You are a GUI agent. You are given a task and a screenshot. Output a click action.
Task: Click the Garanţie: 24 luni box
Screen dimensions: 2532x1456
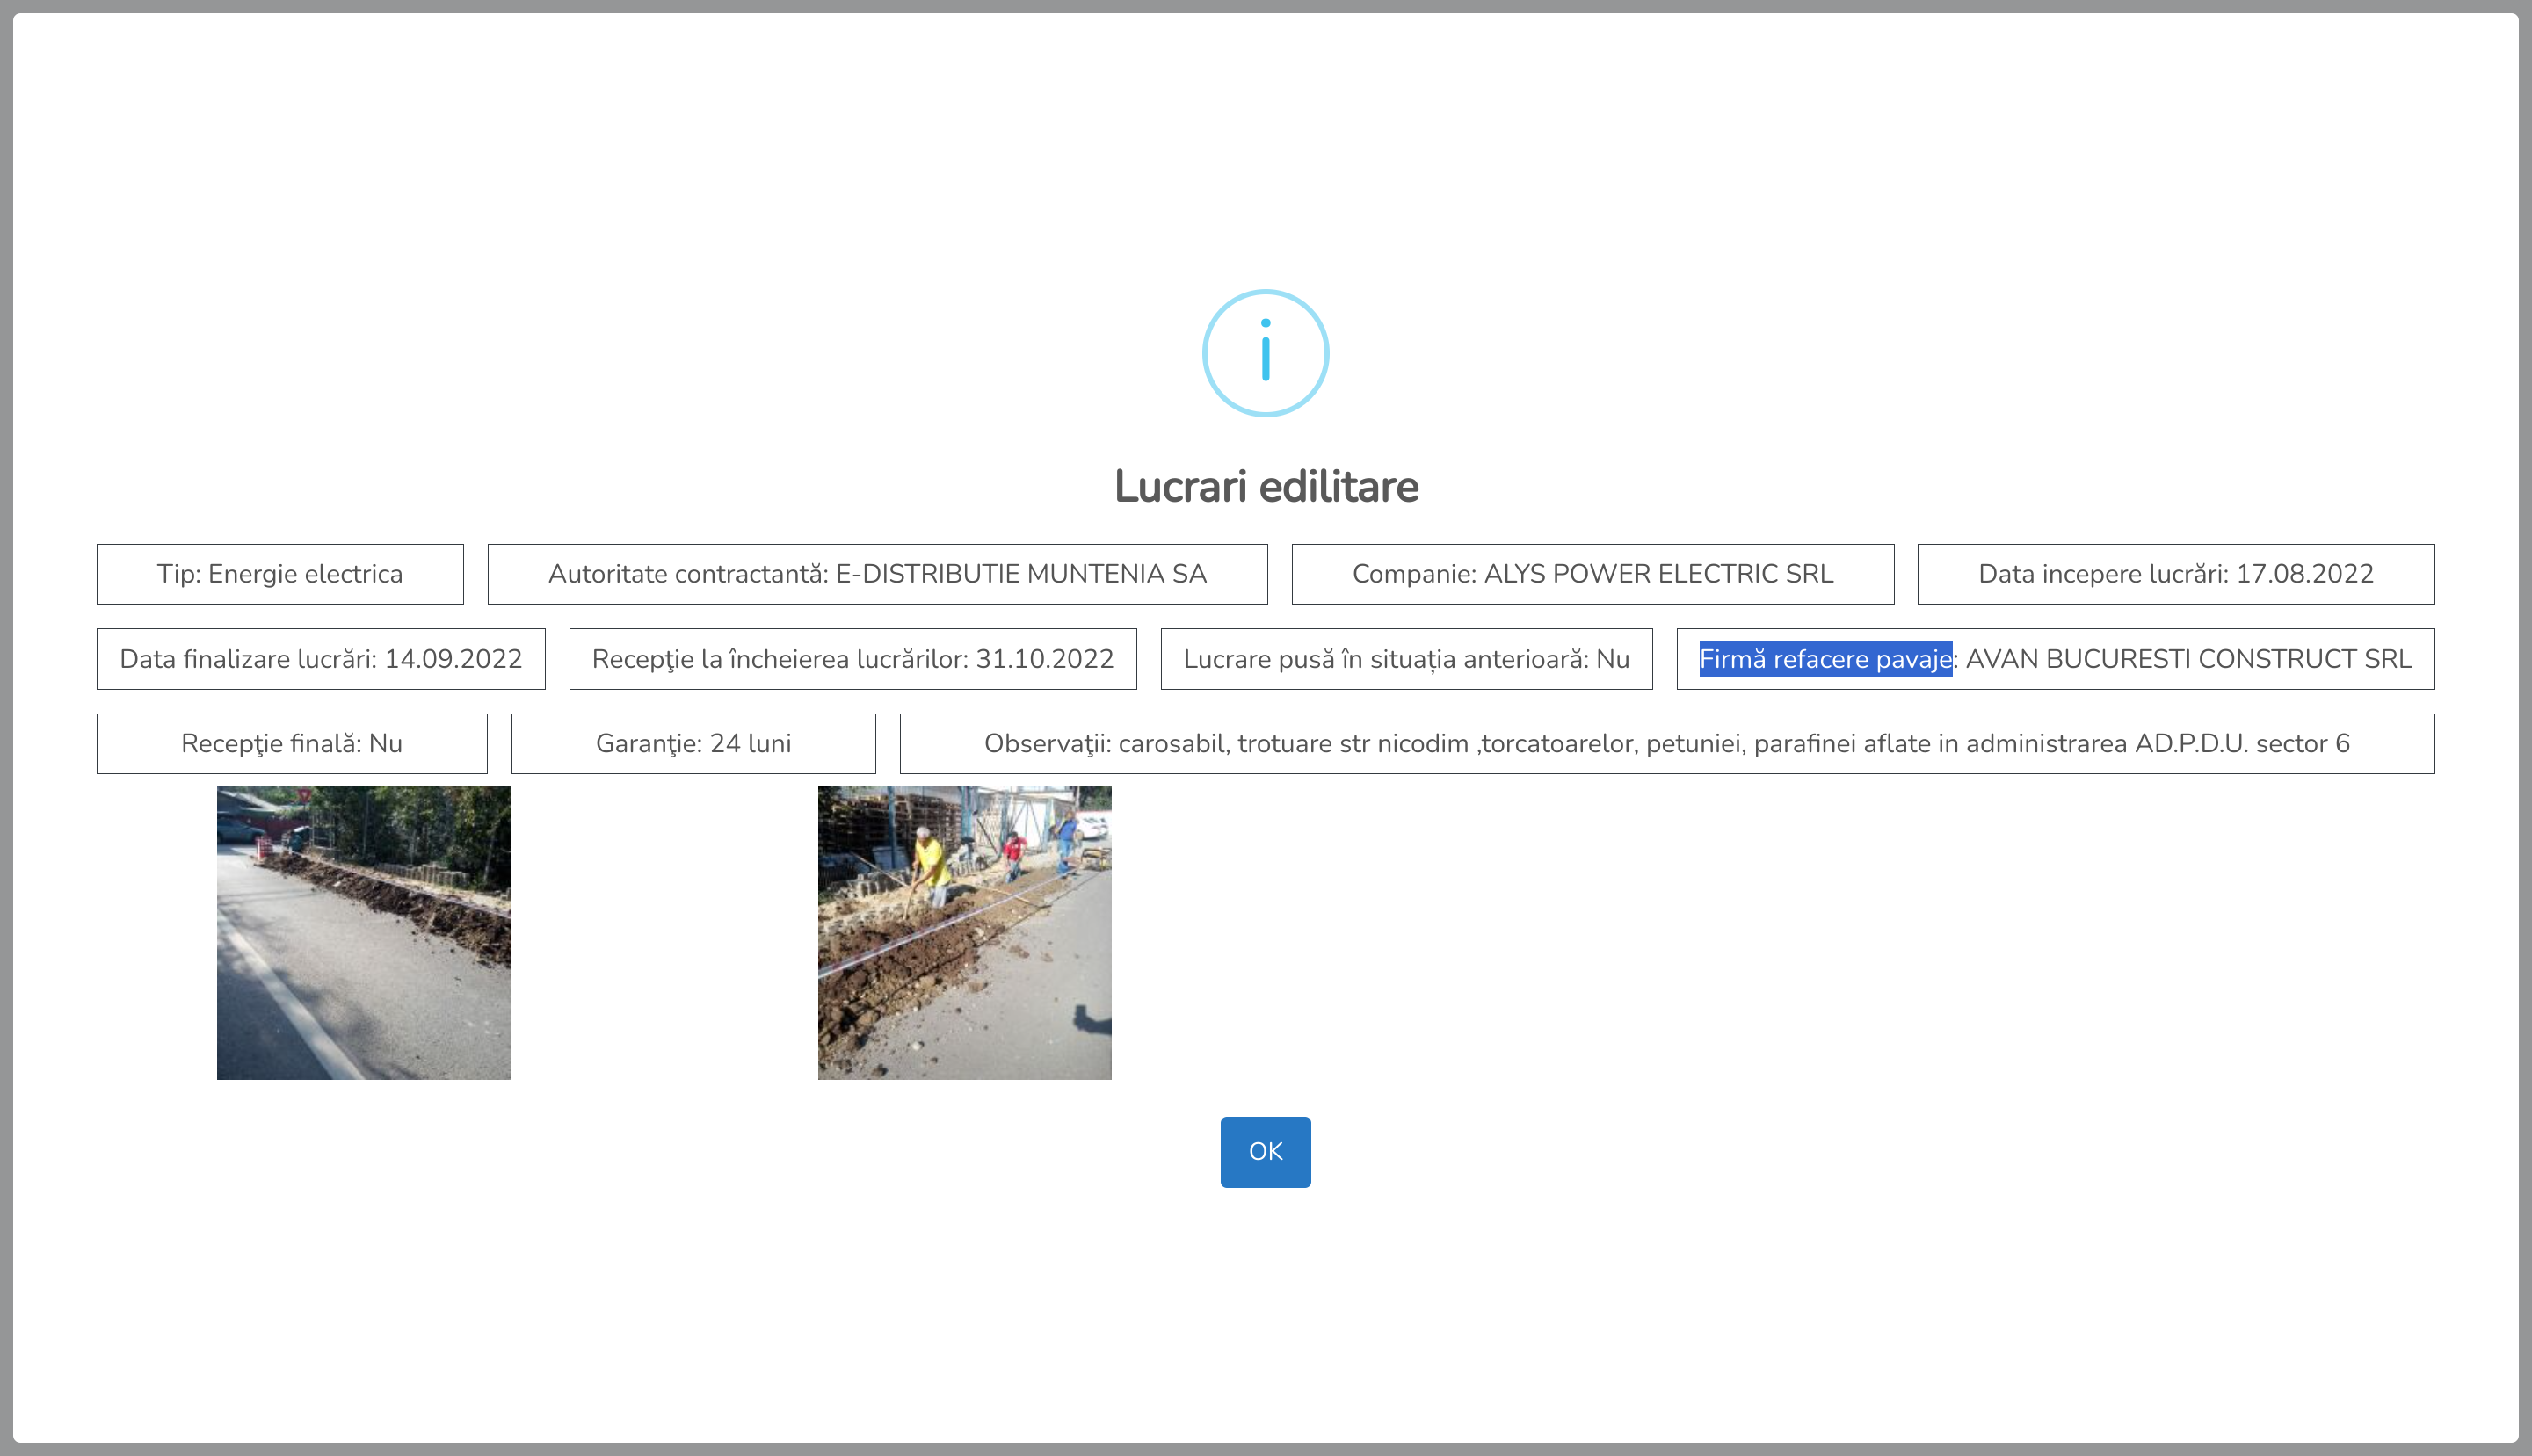pyautogui.click(x=693, y=743)
